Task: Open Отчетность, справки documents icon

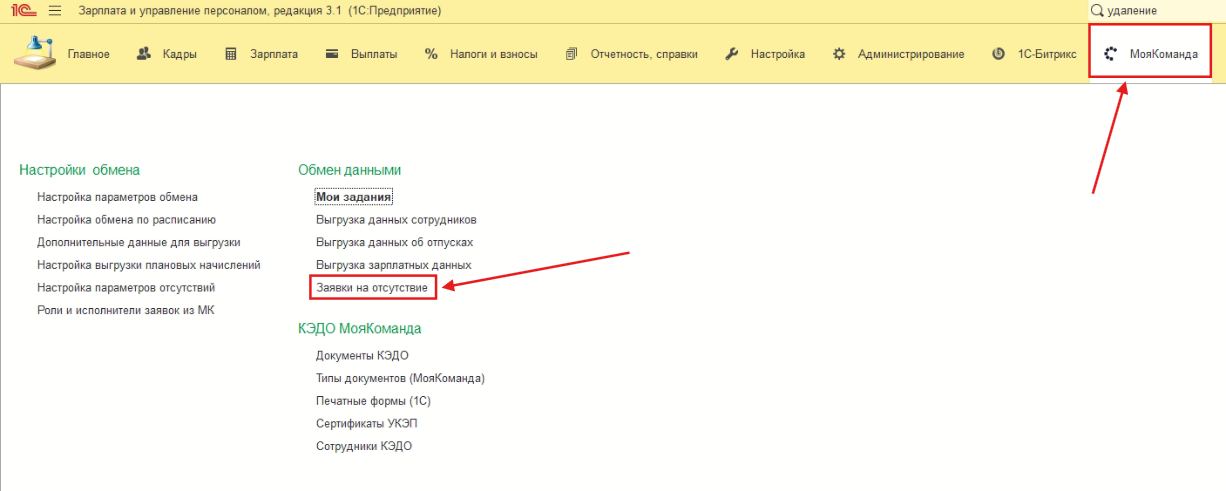Action: coord(572,54)
